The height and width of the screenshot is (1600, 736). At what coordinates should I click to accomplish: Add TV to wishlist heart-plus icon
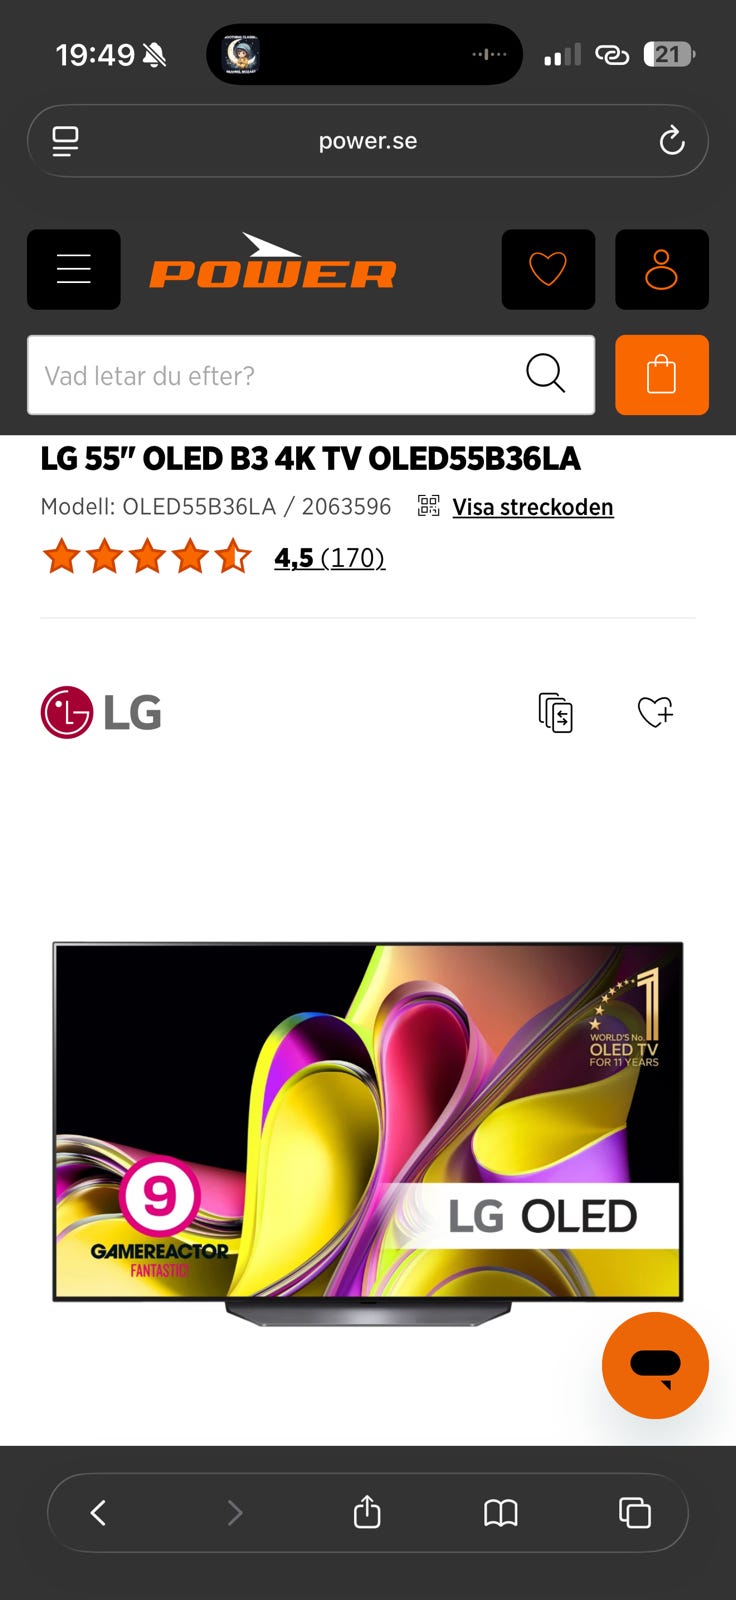pyautogui.click(x=656, y=712)
